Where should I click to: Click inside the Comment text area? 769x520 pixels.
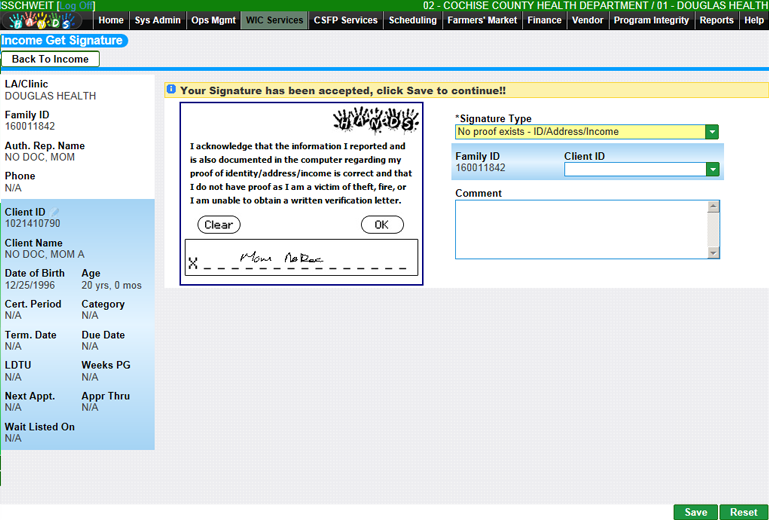(580, 229)
